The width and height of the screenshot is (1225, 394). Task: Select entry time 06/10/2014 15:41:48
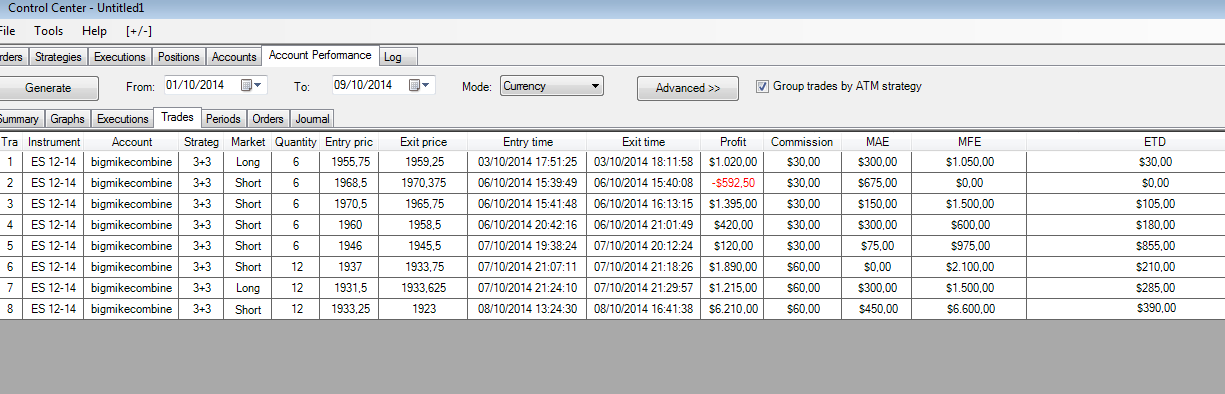(x=528, y=204)
